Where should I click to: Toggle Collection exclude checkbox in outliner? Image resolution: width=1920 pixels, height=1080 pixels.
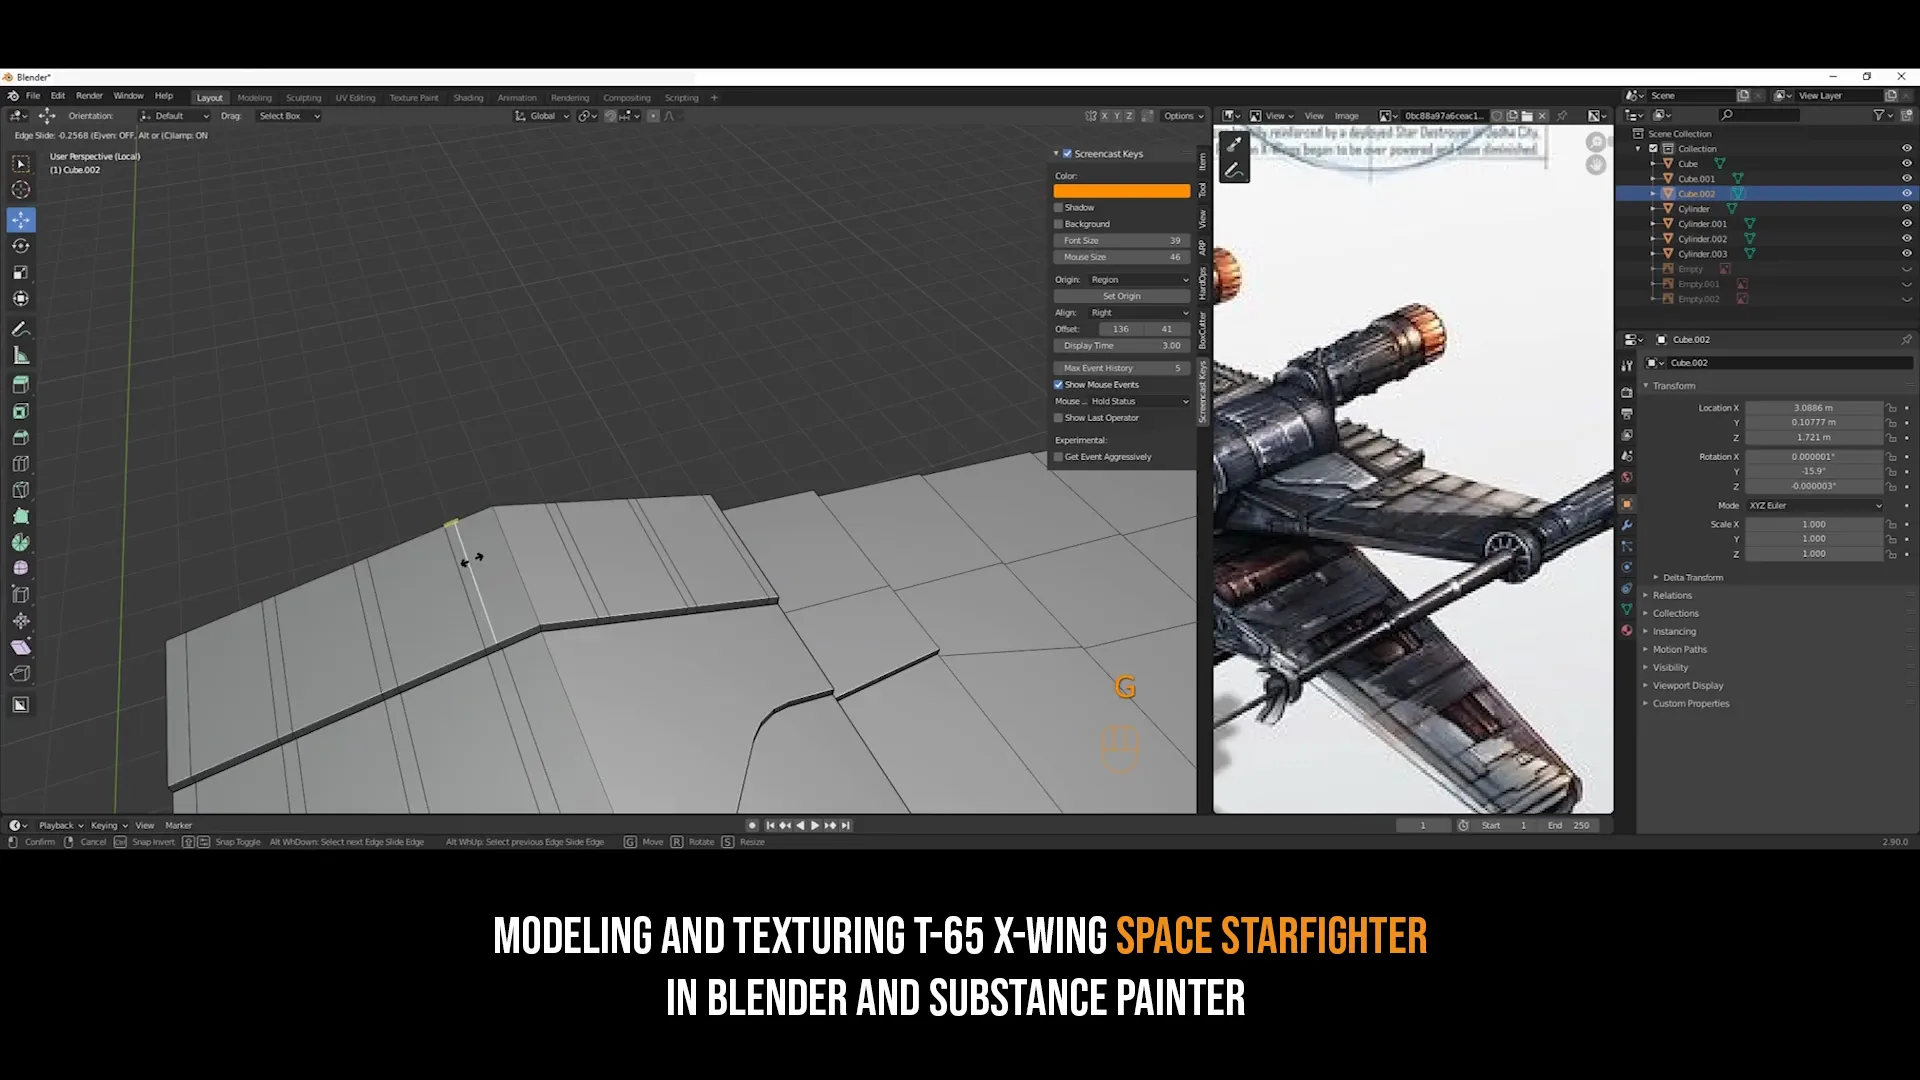coord(1653,149)
